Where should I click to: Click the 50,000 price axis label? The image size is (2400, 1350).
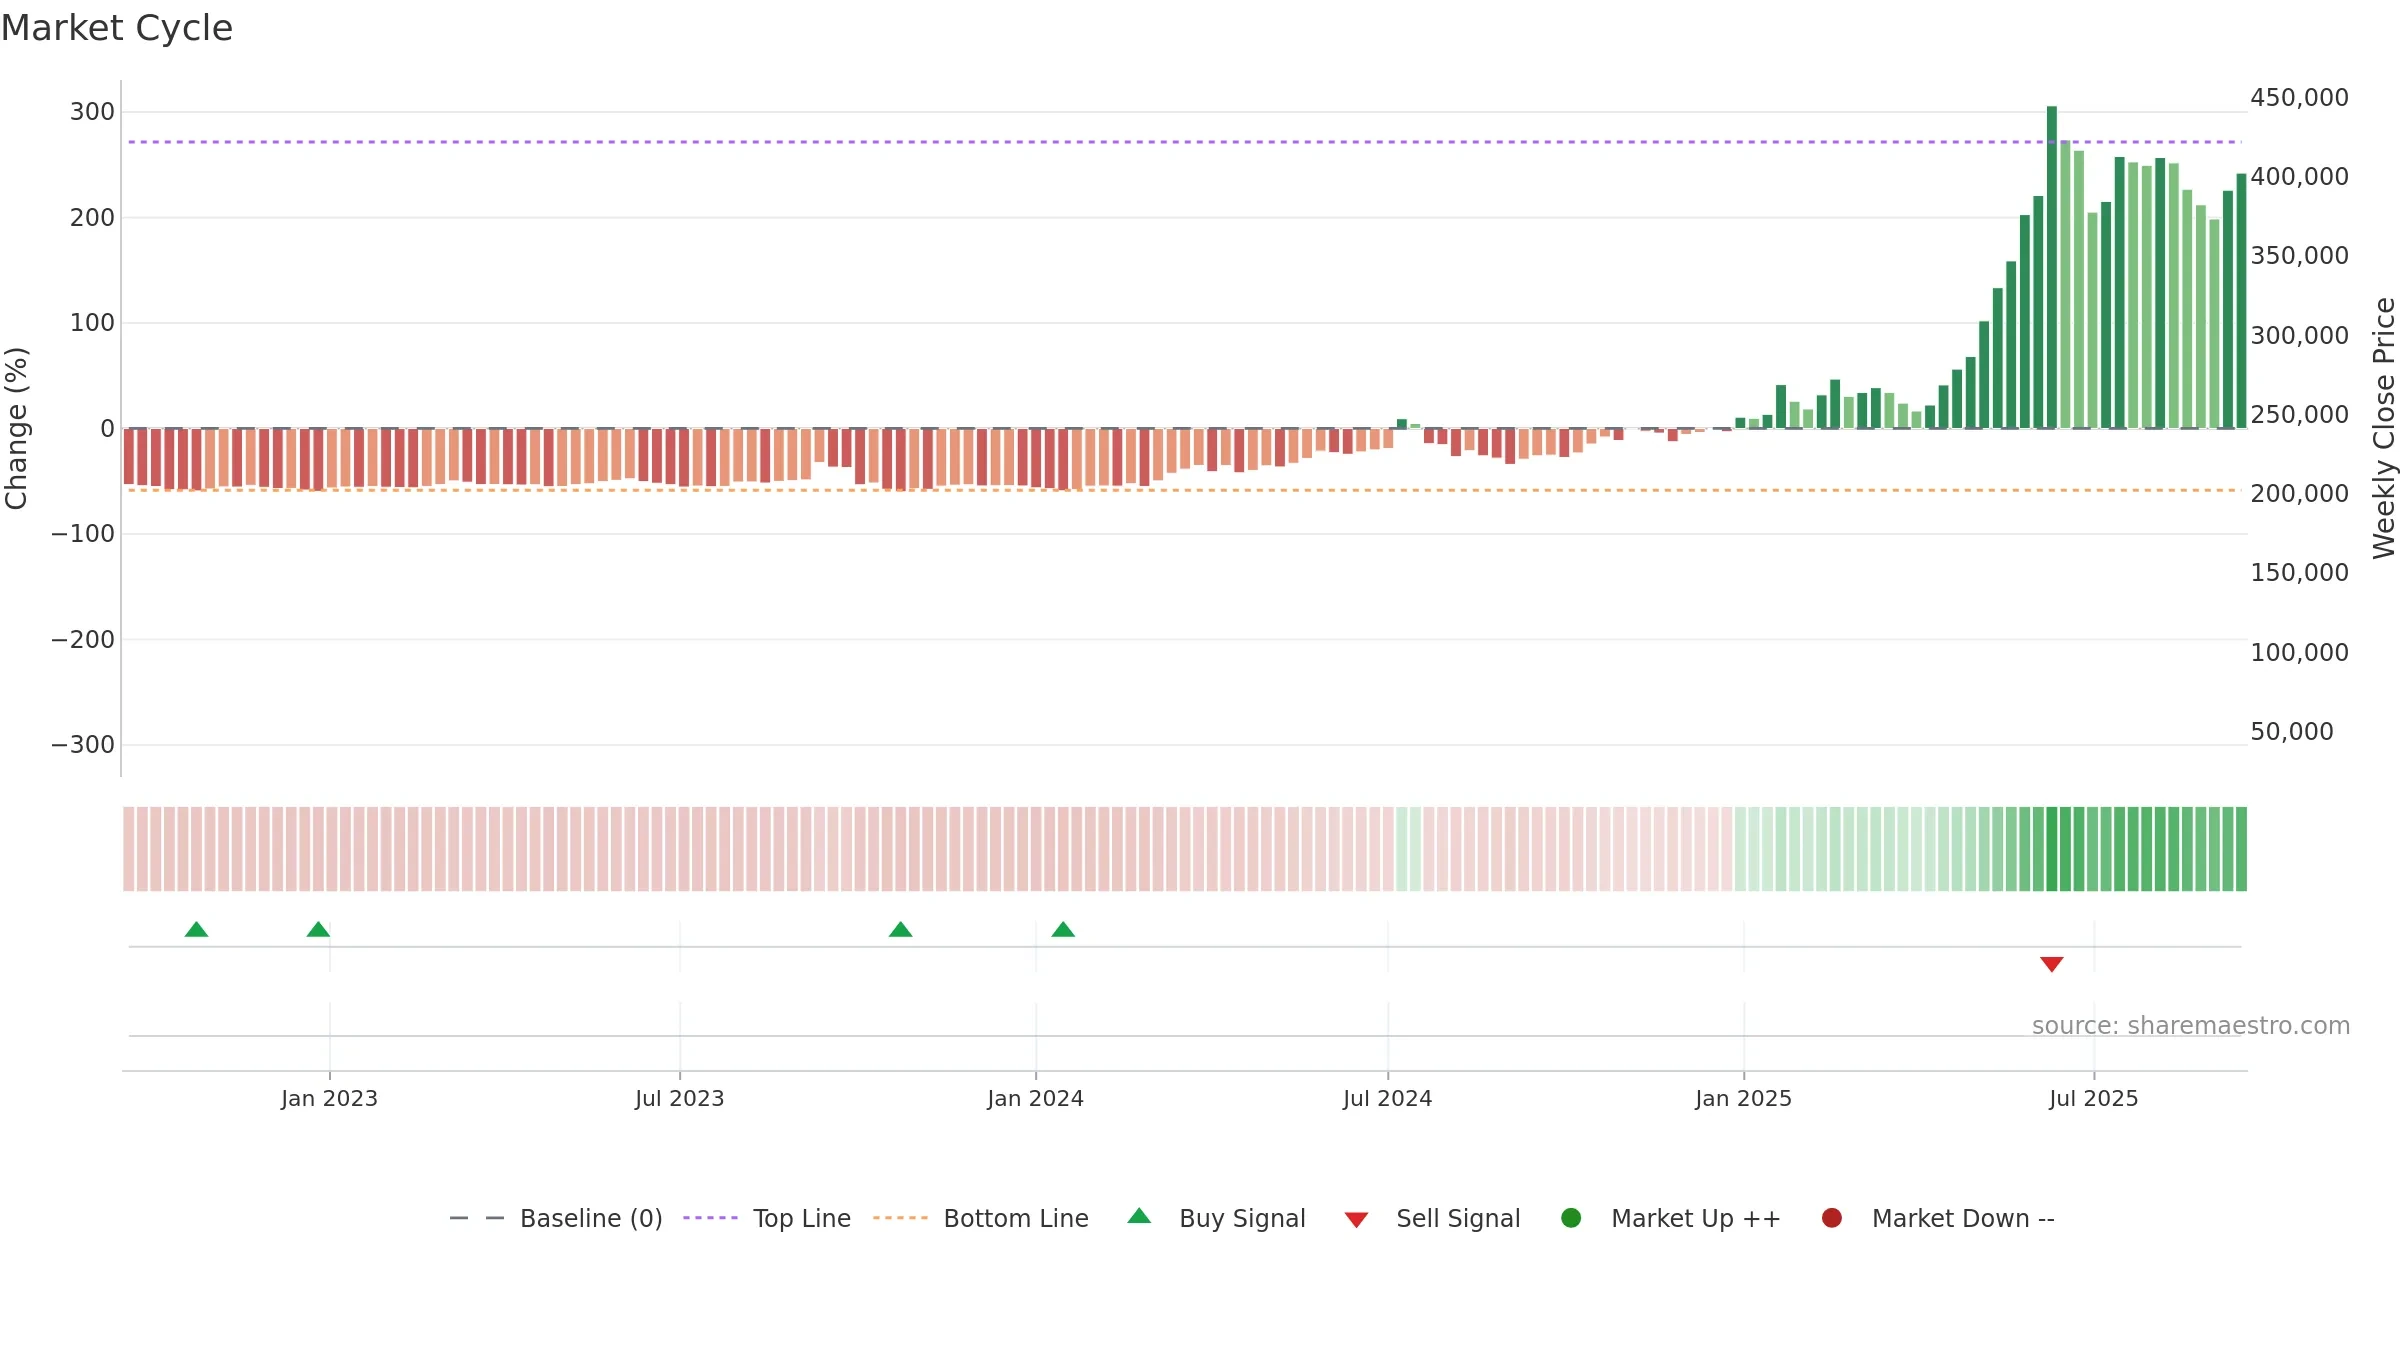(2292, 732)
